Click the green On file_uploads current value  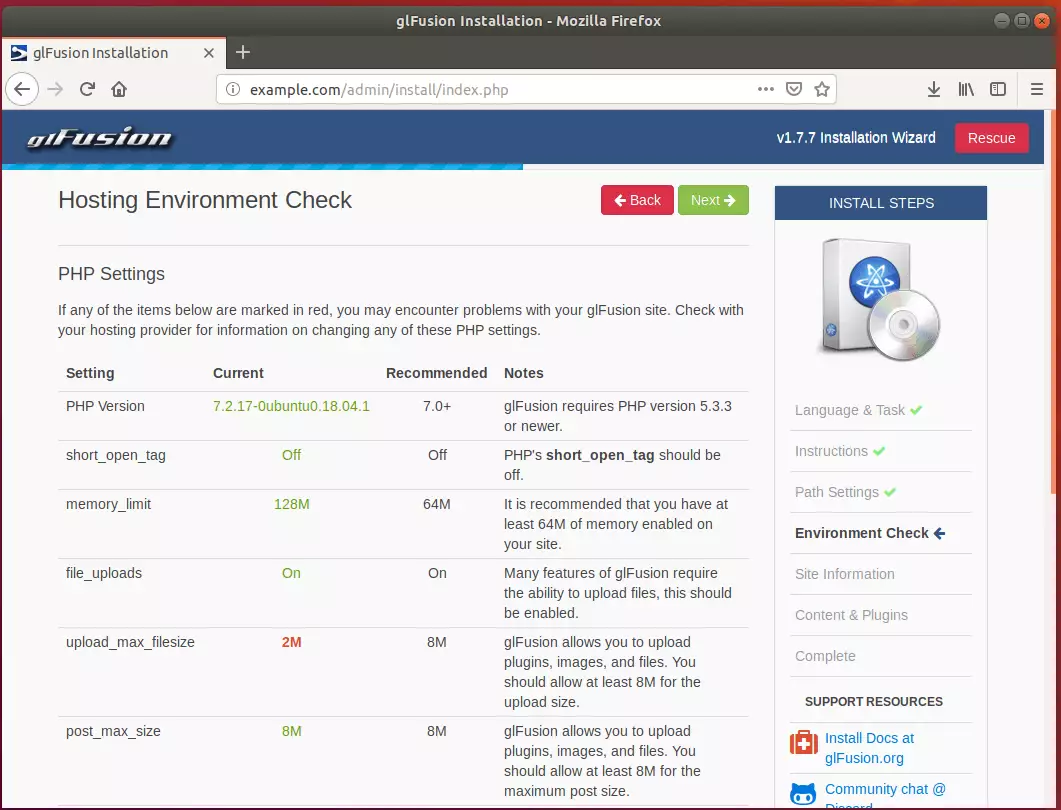(291, 573)
